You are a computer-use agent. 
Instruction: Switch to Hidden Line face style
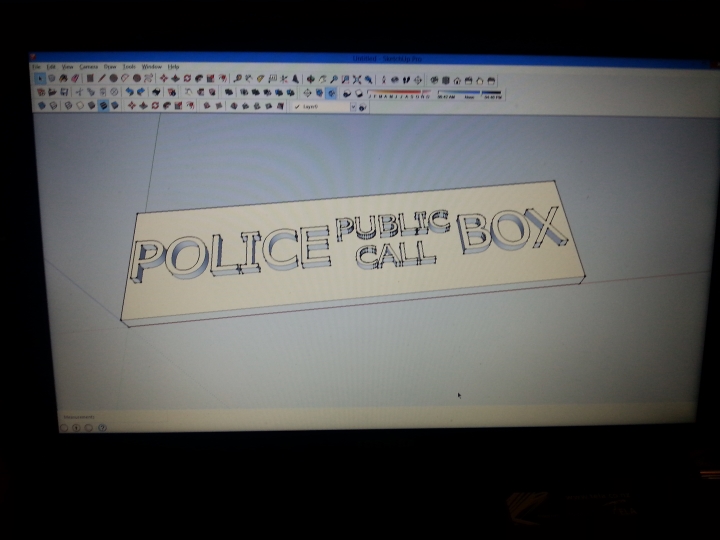(80, 106)
